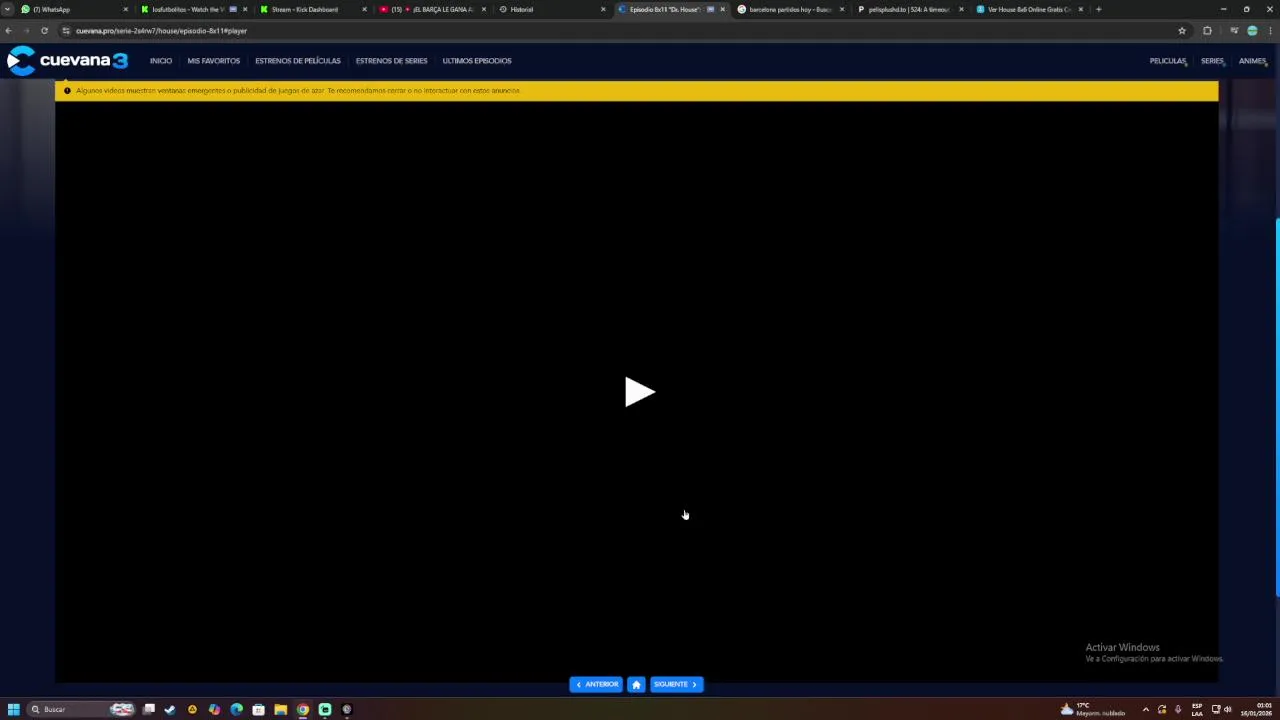Open the clock and date showing 01:01
This screenshot has height=720, width=1280.
[x=1257, y=709]
